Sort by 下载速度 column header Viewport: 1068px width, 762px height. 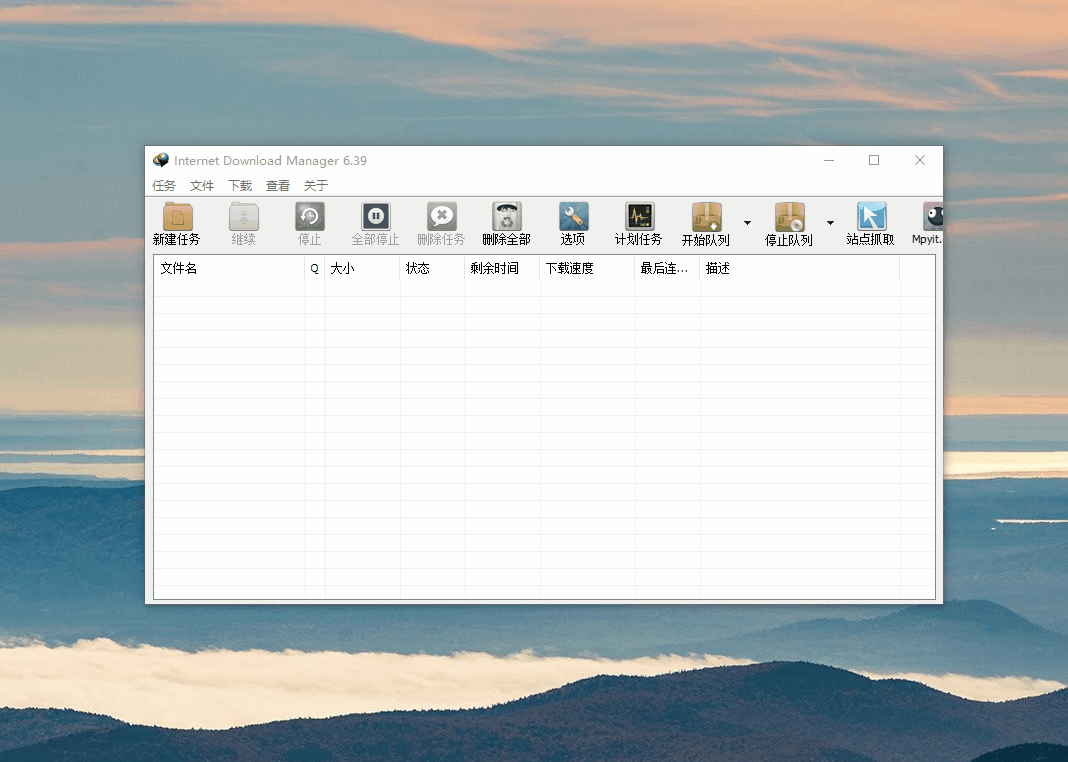587,269
